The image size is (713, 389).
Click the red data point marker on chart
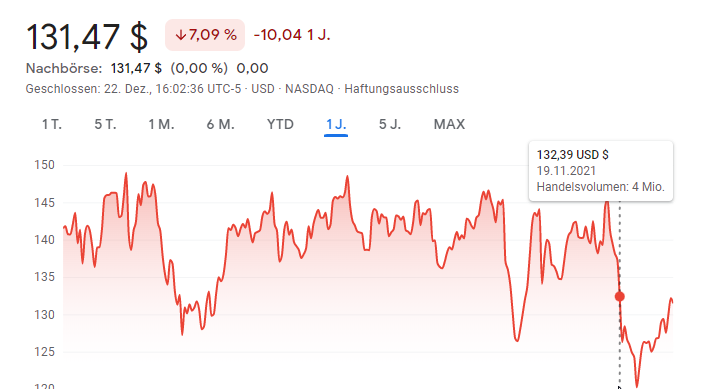619,297
